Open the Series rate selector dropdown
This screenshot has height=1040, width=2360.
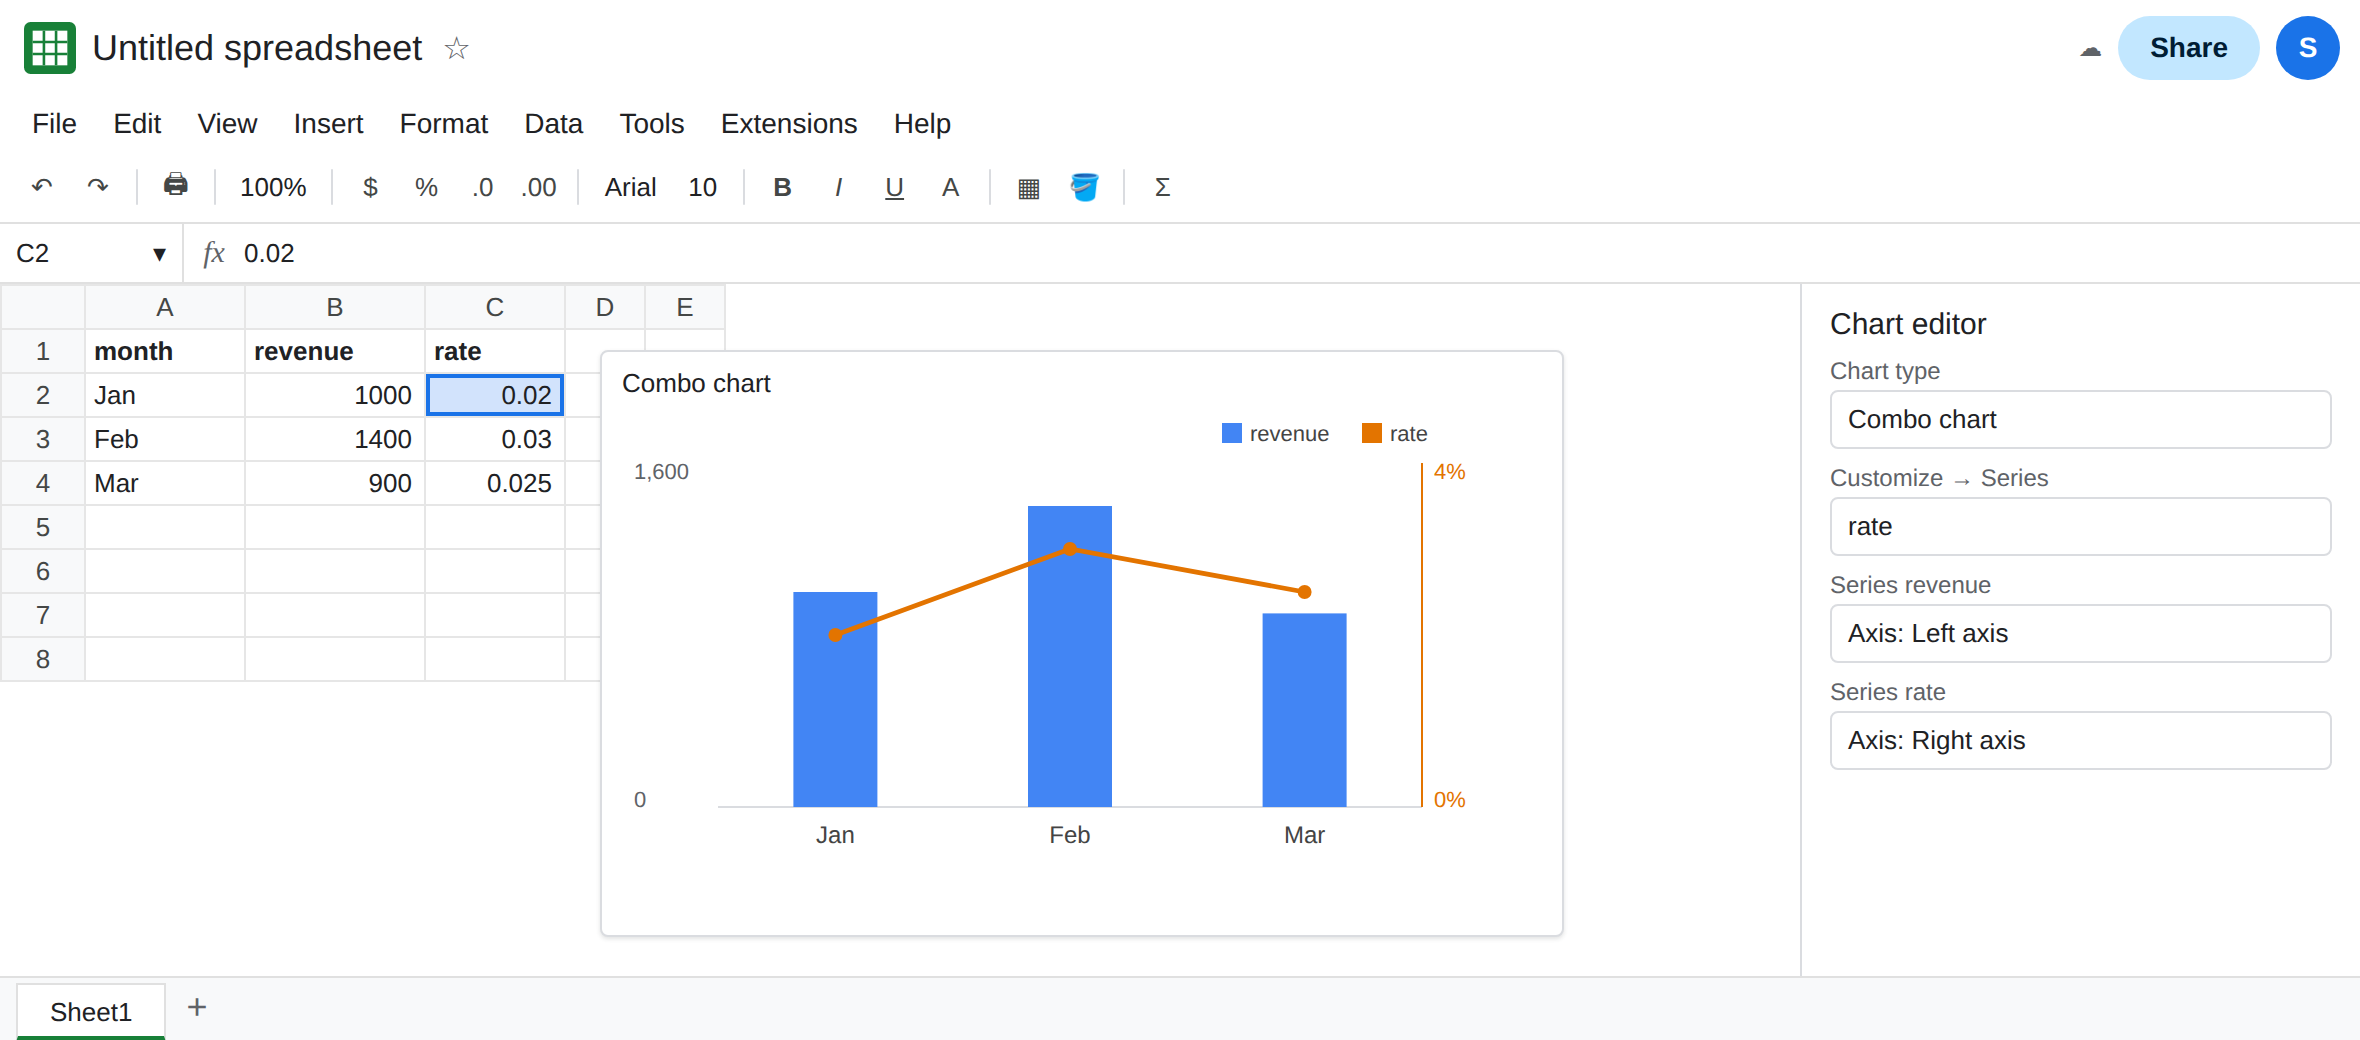pyautogui.click(x=2080, y=526)
